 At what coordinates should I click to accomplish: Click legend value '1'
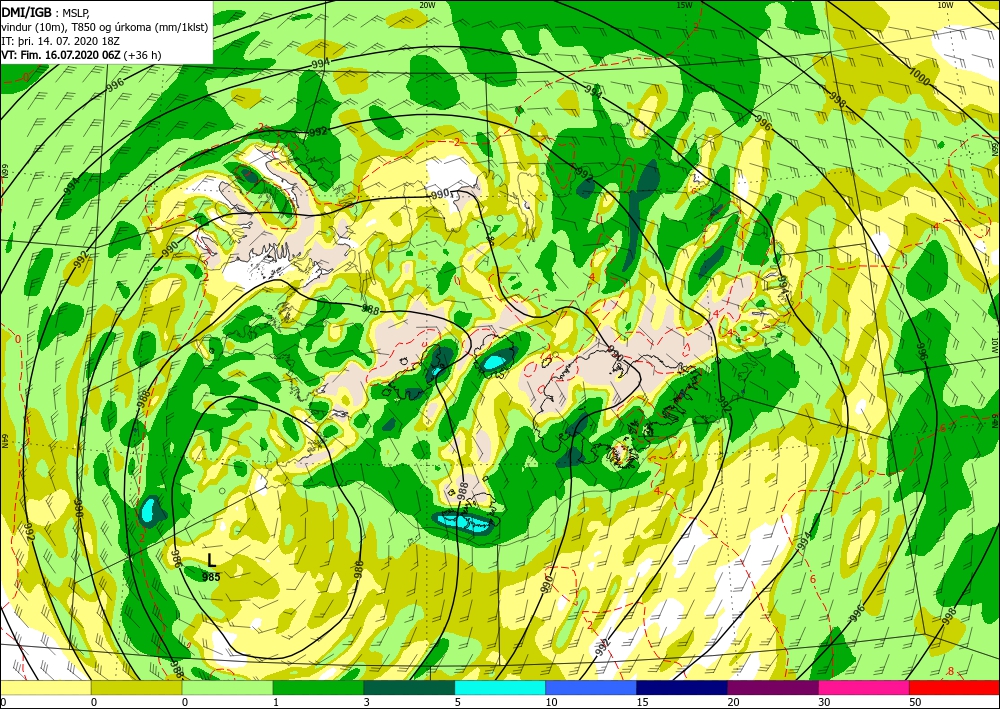click(x=276, y=702)
